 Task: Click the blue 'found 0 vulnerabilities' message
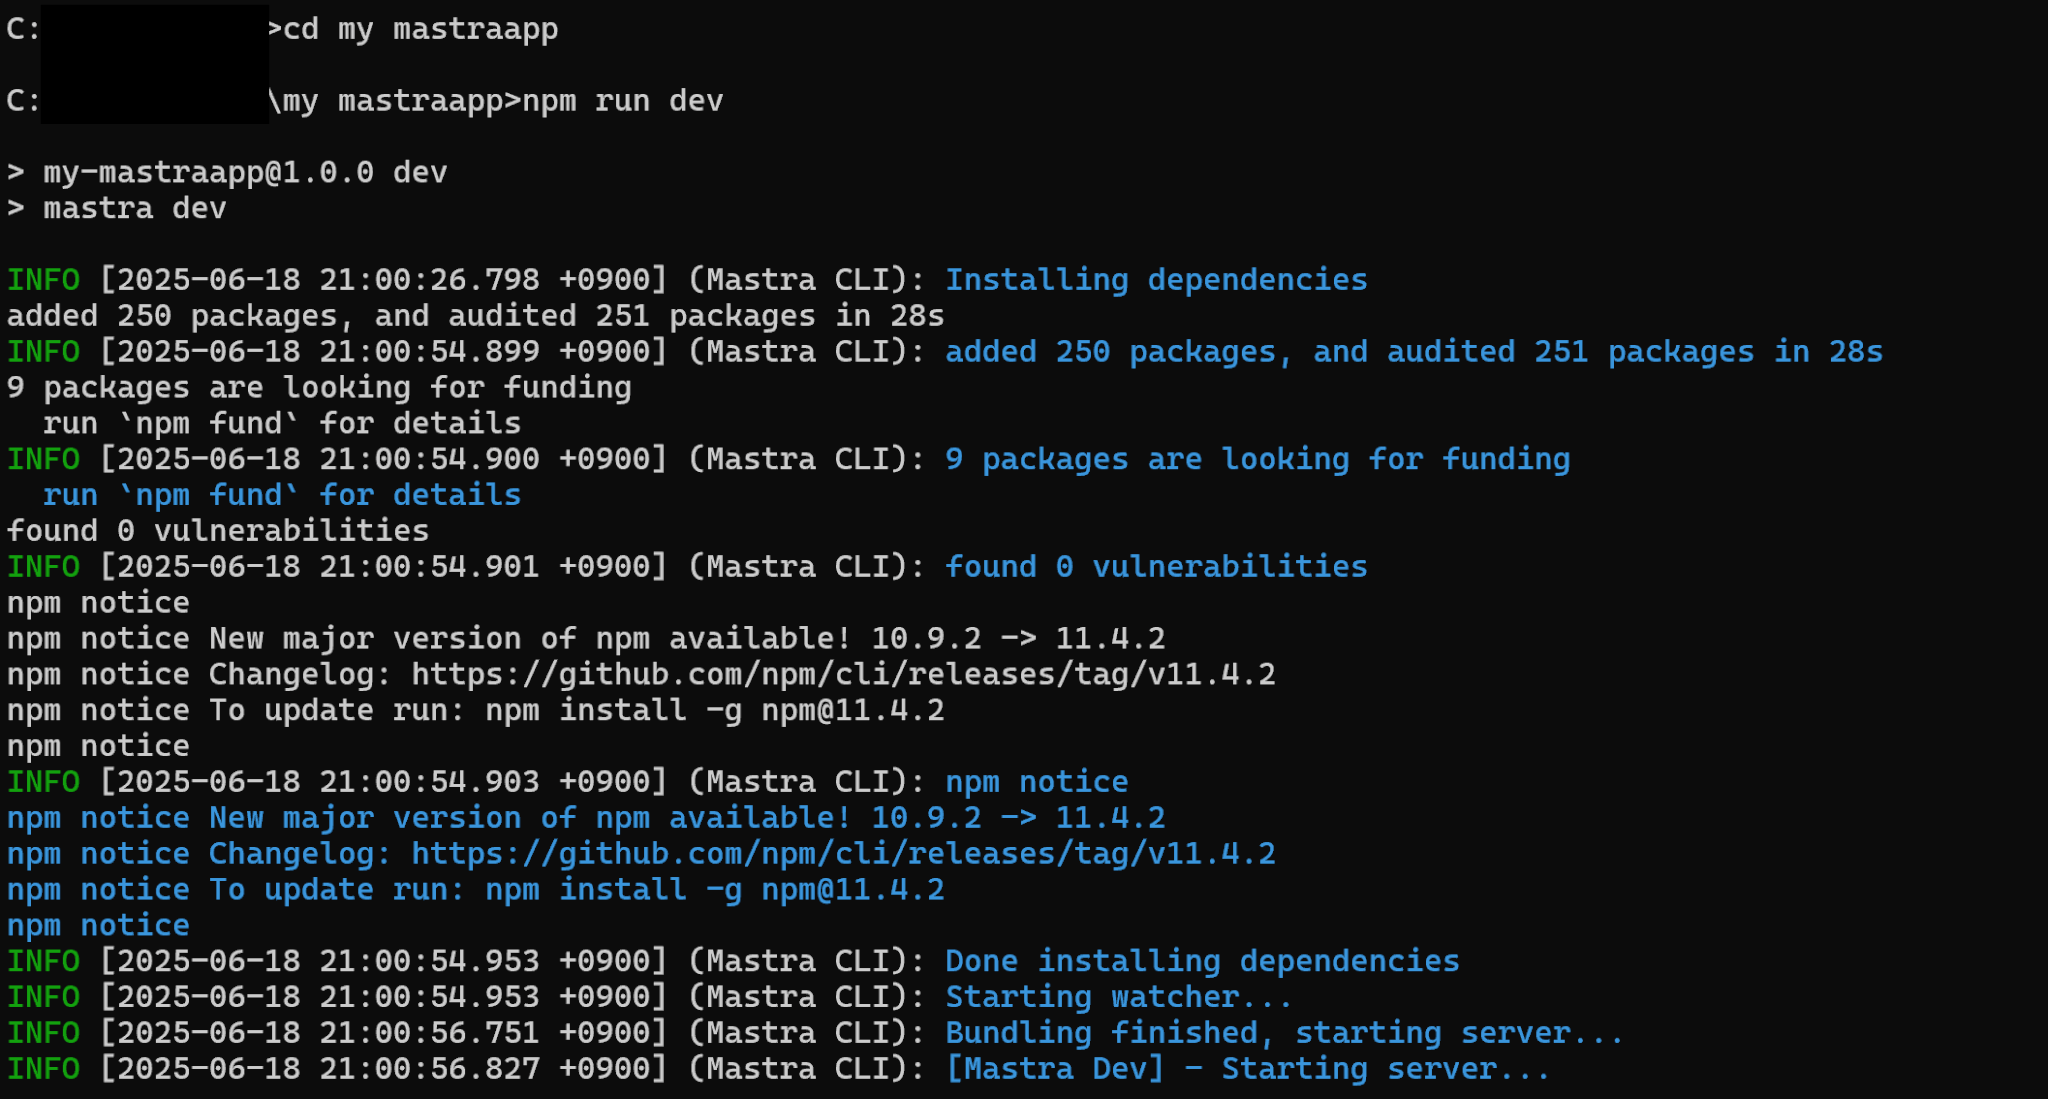point(1156,567)
